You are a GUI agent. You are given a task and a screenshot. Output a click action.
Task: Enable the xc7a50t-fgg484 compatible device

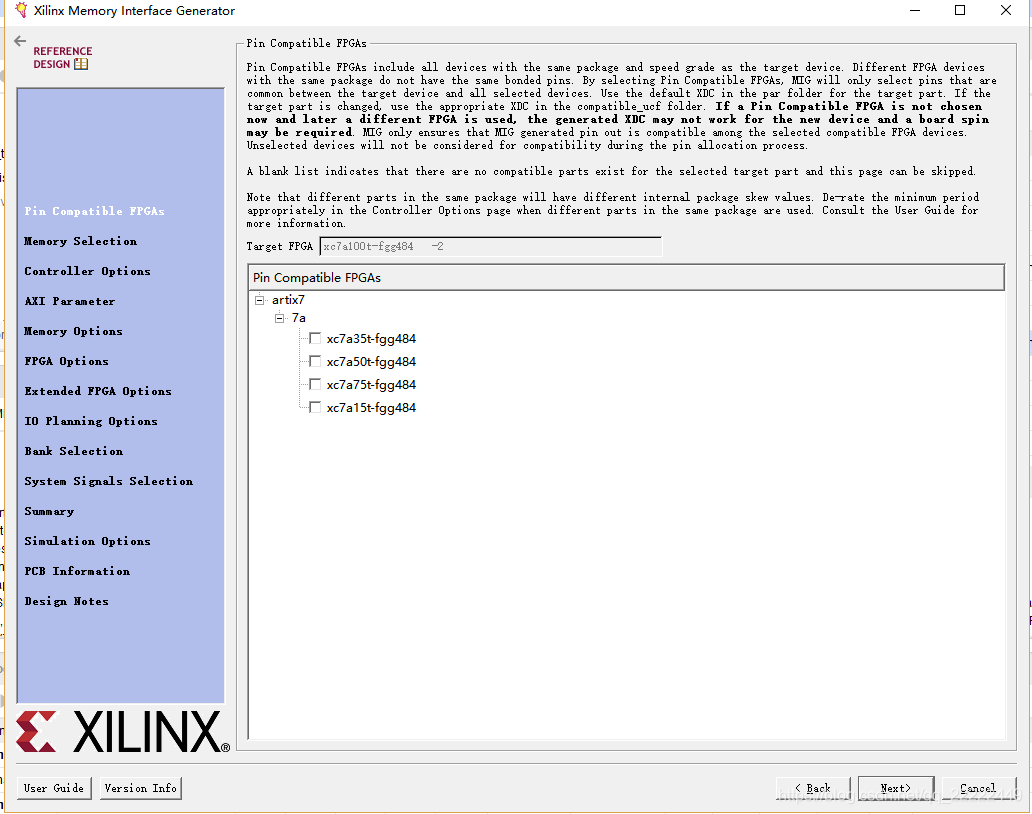pos(315,361)
